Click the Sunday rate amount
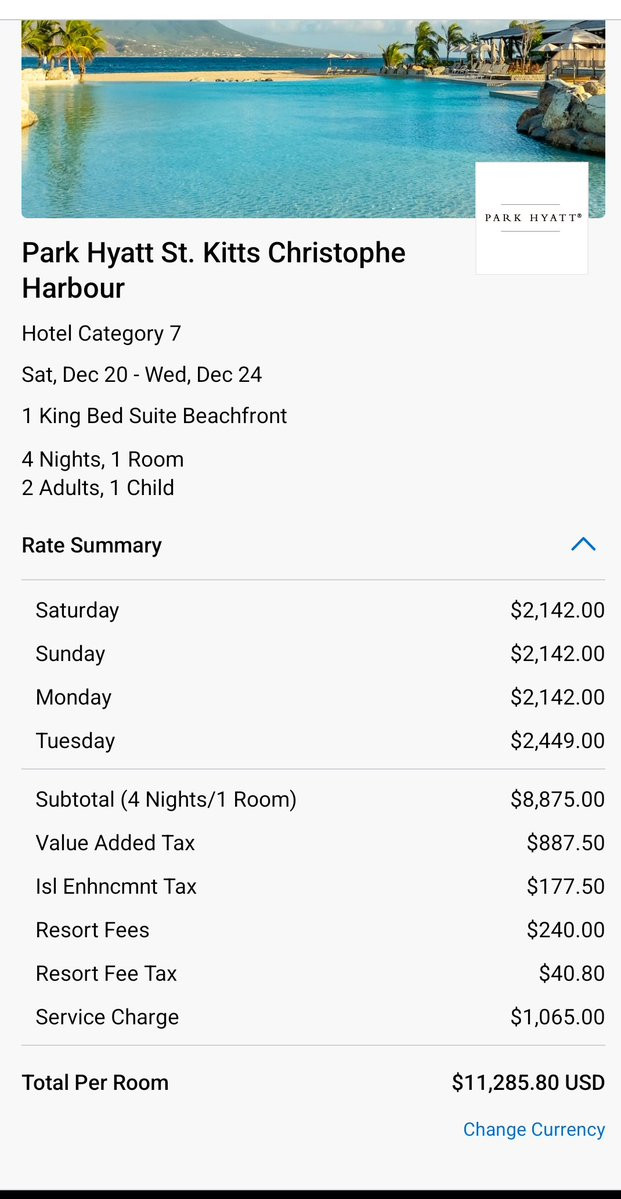621x1199 pixels. (558, 654)
